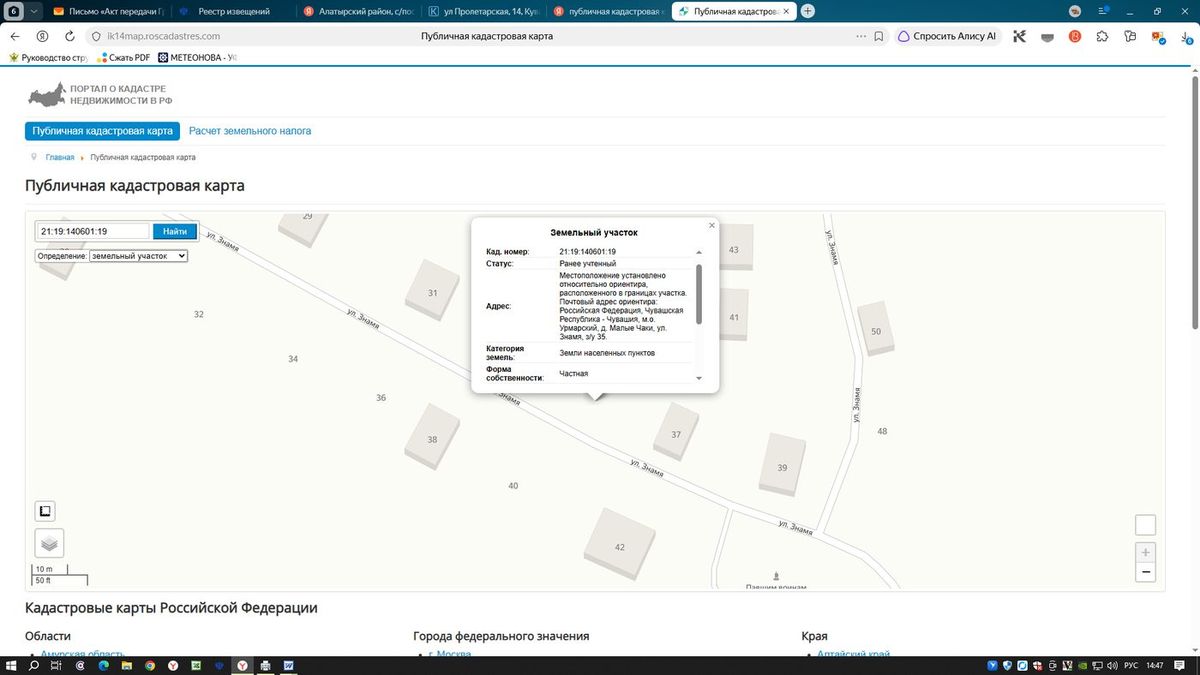Image resolution: width=1200 pixels, height=675 pixels.
Task: Click the Главная breadcrumb link
Action: pyautogui.click(x=60, y=157)
